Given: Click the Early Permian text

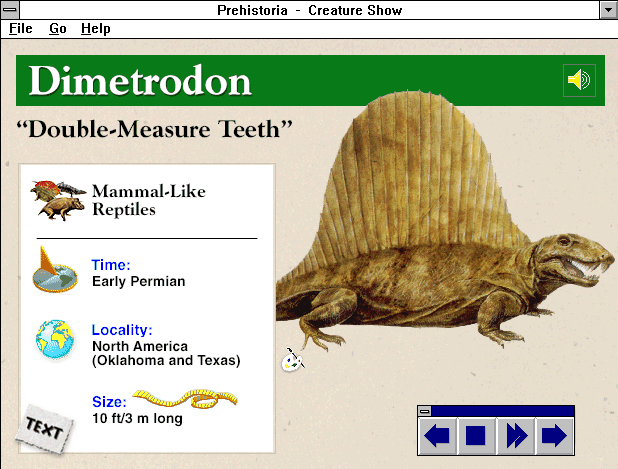Looking at the screenshot, I should (138, 281).
